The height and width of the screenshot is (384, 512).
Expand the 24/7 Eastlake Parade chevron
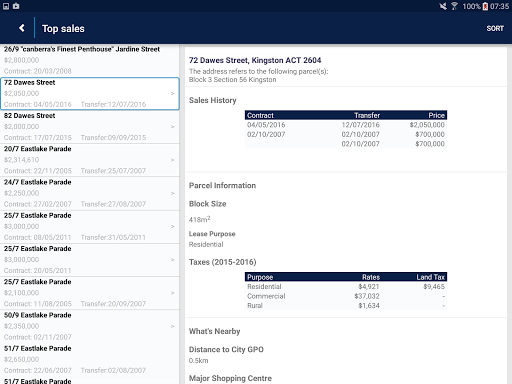tap(172, 193)
